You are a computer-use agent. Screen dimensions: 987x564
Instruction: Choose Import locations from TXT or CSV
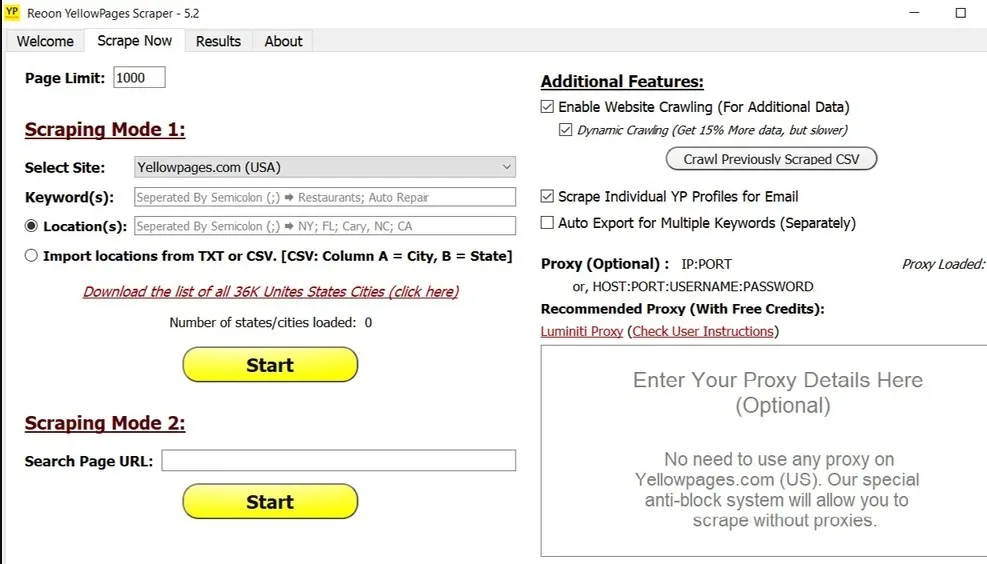pos(32,256)
